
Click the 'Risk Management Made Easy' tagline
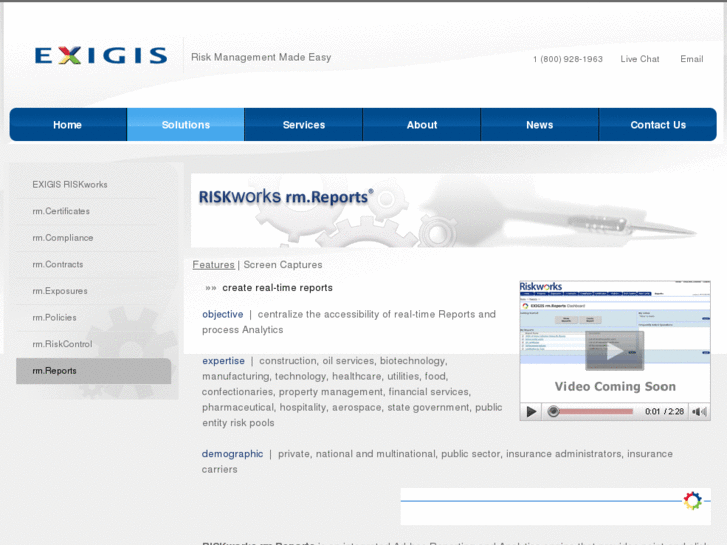pyautogui.click(x=261, y=57)
